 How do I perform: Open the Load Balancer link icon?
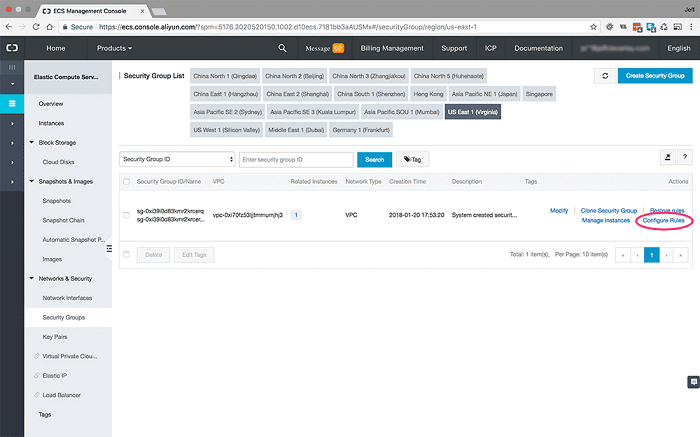coord(37,395)
